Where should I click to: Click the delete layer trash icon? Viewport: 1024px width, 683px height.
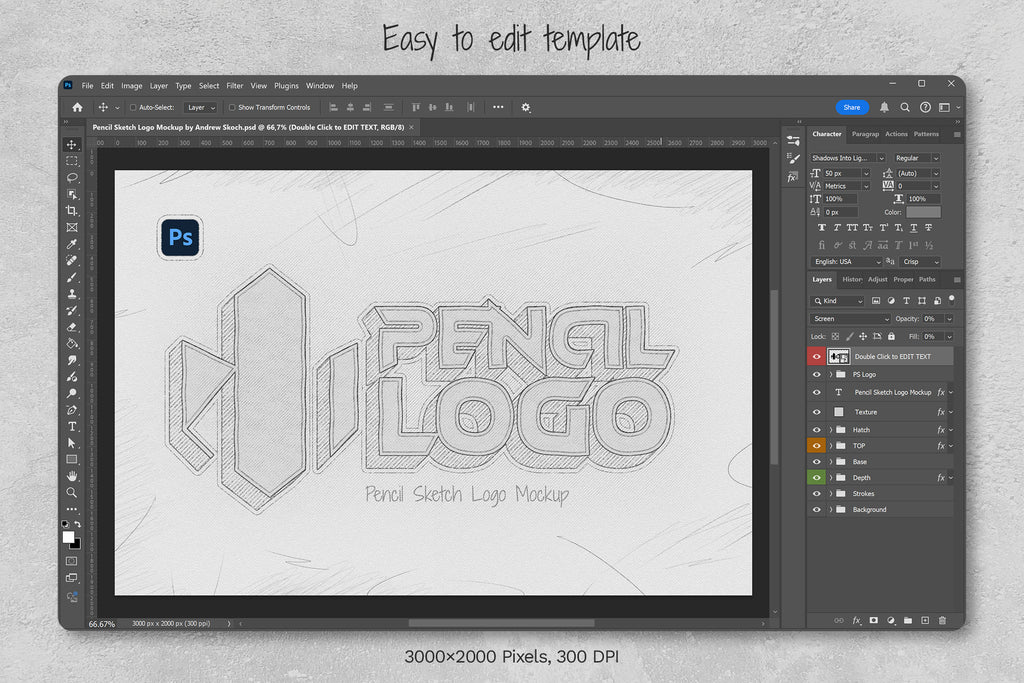click(942, 621)
